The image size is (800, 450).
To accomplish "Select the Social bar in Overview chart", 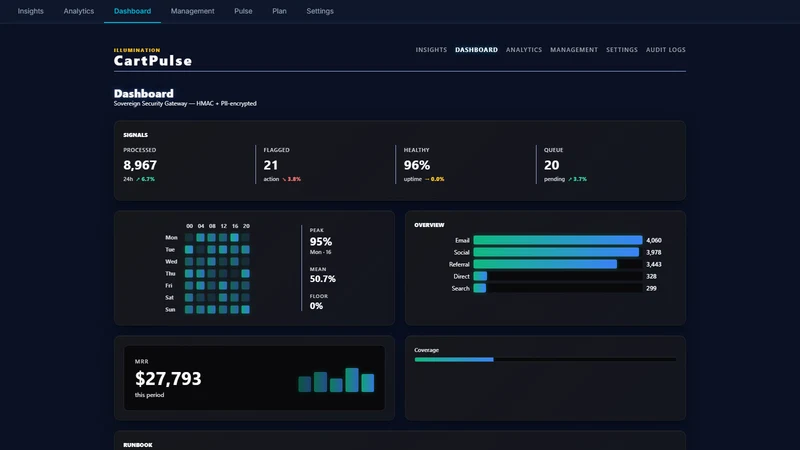I will [x=556, y=252].
